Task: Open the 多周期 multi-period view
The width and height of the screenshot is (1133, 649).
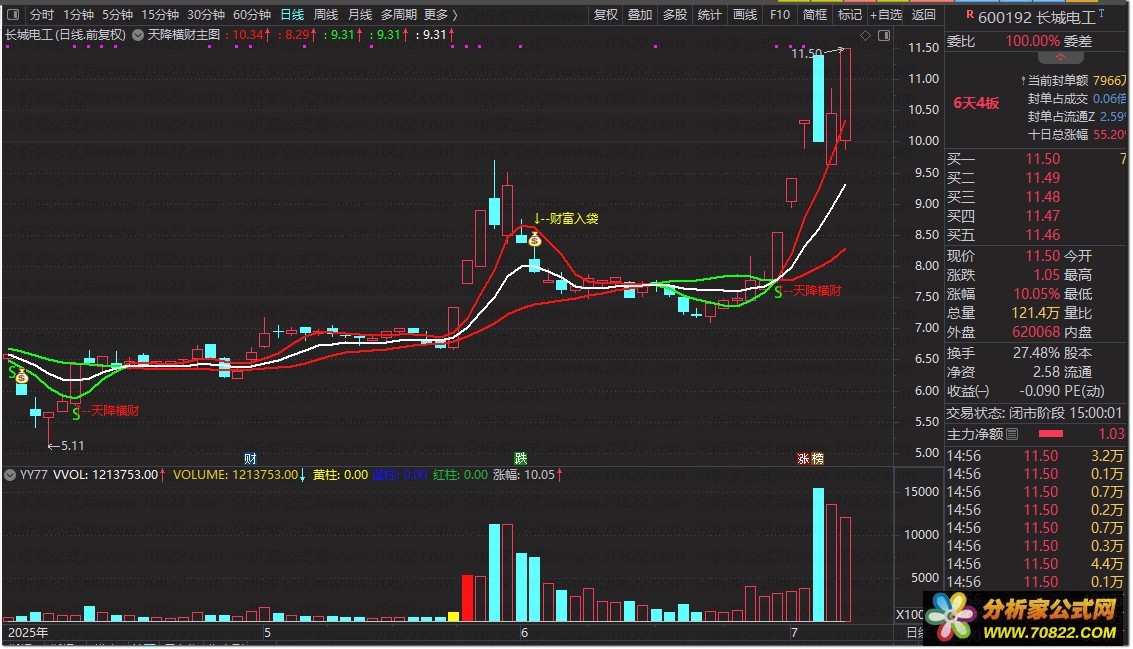Action: [x=399, y=14]
